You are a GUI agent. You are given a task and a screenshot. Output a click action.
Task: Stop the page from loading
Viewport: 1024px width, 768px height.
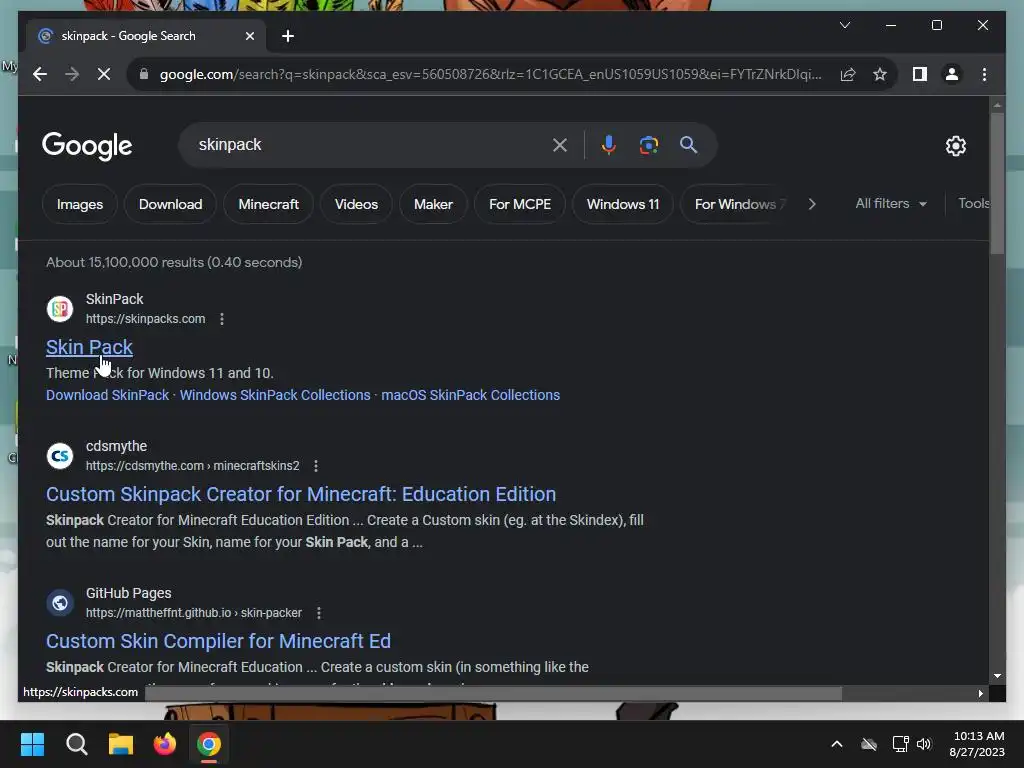104,74
